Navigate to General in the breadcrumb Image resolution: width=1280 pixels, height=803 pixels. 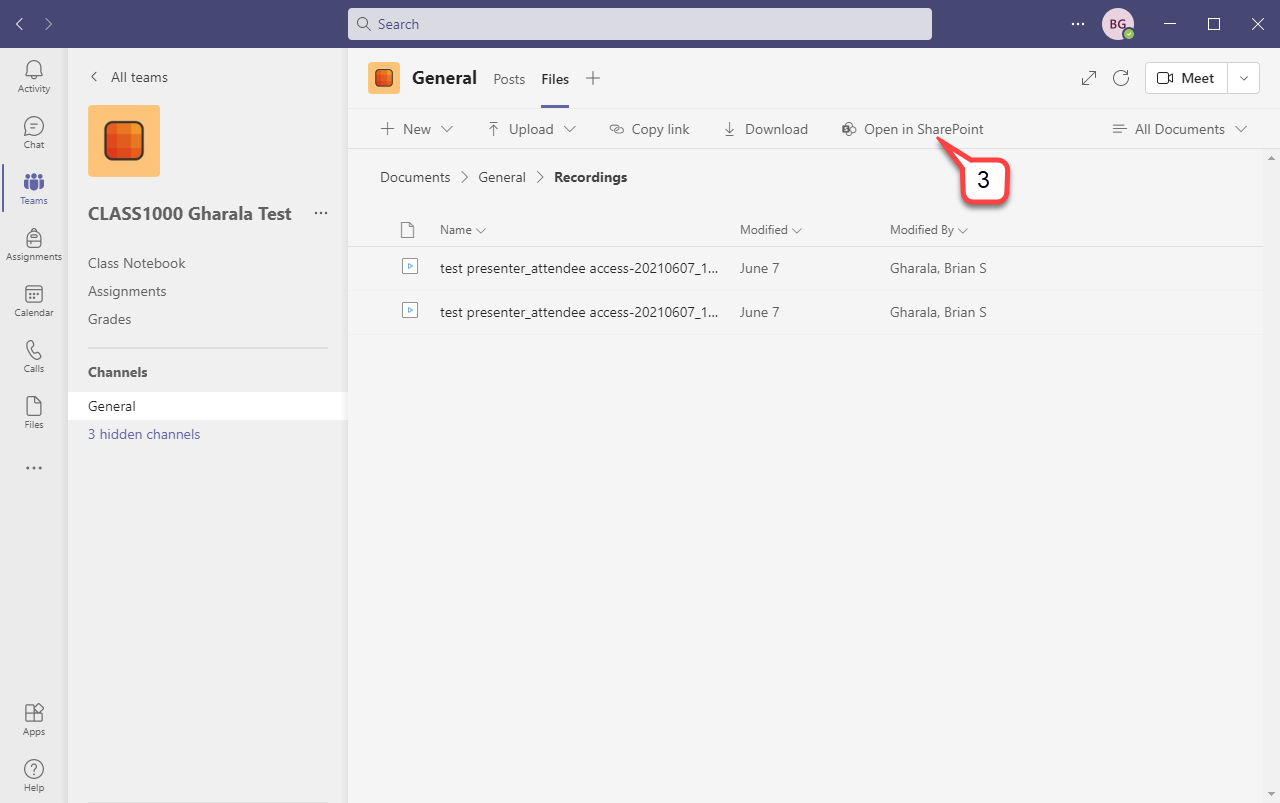(502, 177)
